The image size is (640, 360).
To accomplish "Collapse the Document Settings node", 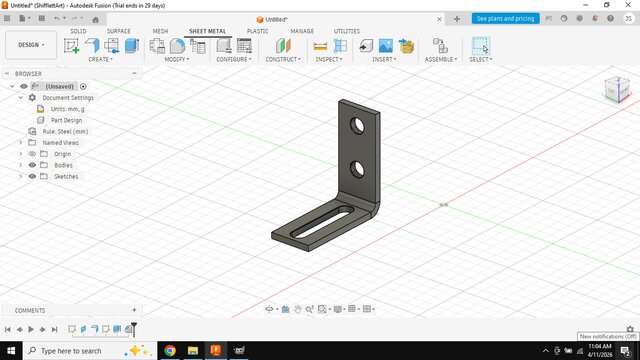I will 20,98.
